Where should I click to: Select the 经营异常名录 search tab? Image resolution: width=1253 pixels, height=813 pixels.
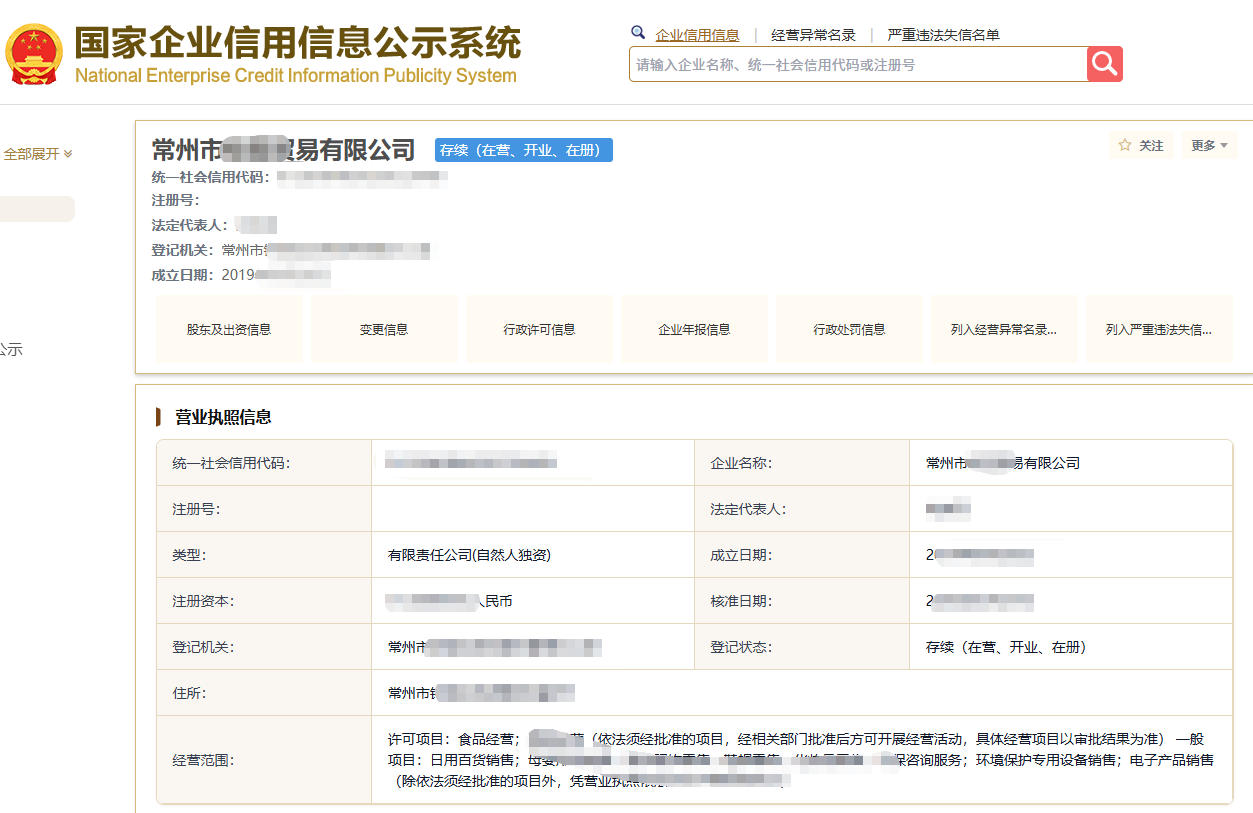pyautogui.click(x=813, y=35)
